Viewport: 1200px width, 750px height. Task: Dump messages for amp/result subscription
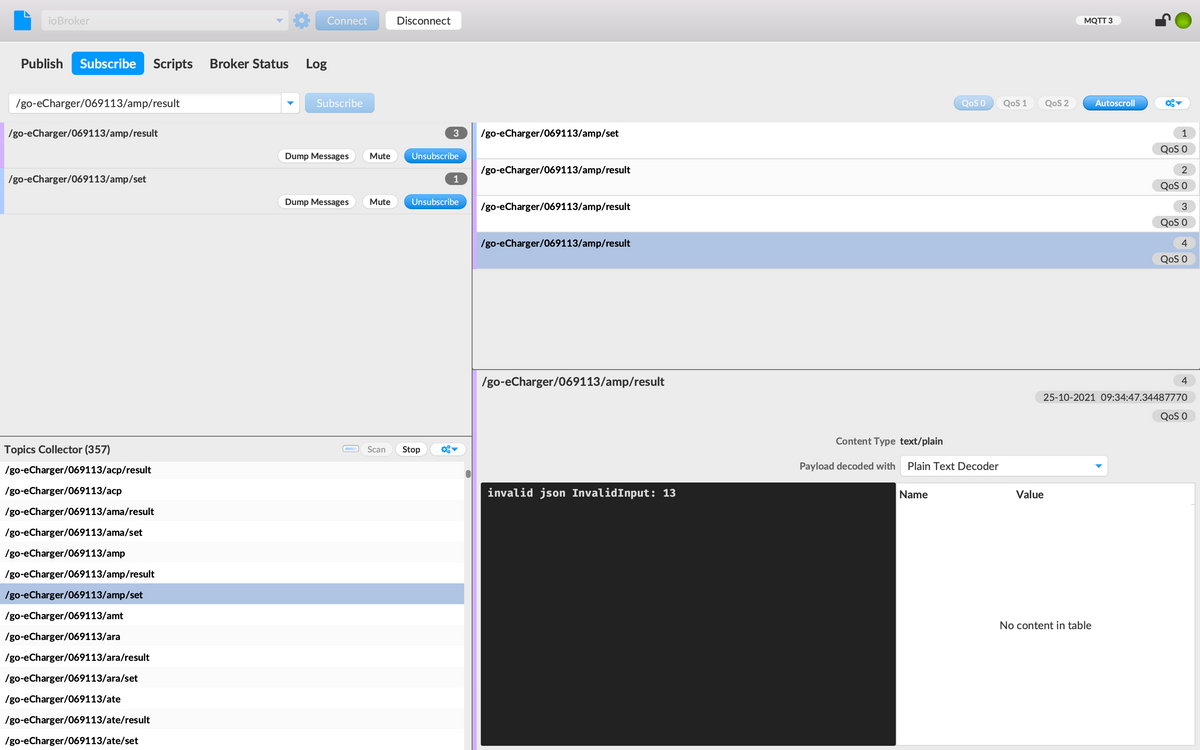click(317, 156)
